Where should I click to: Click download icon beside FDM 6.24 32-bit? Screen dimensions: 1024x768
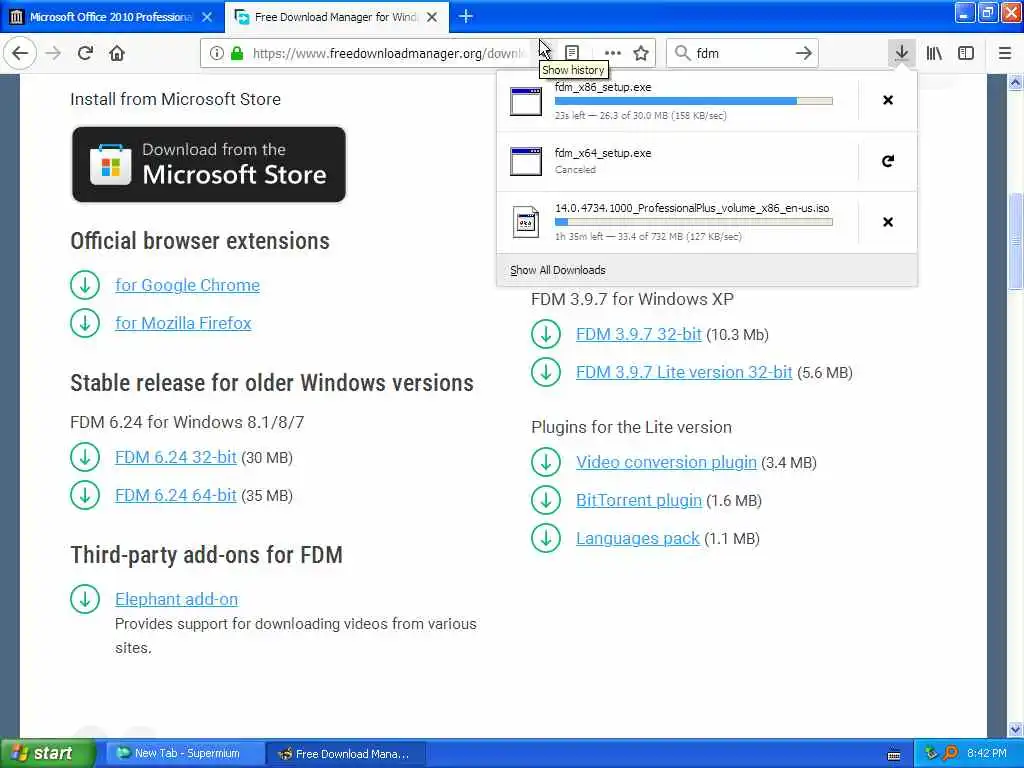(x=85, y=457)
